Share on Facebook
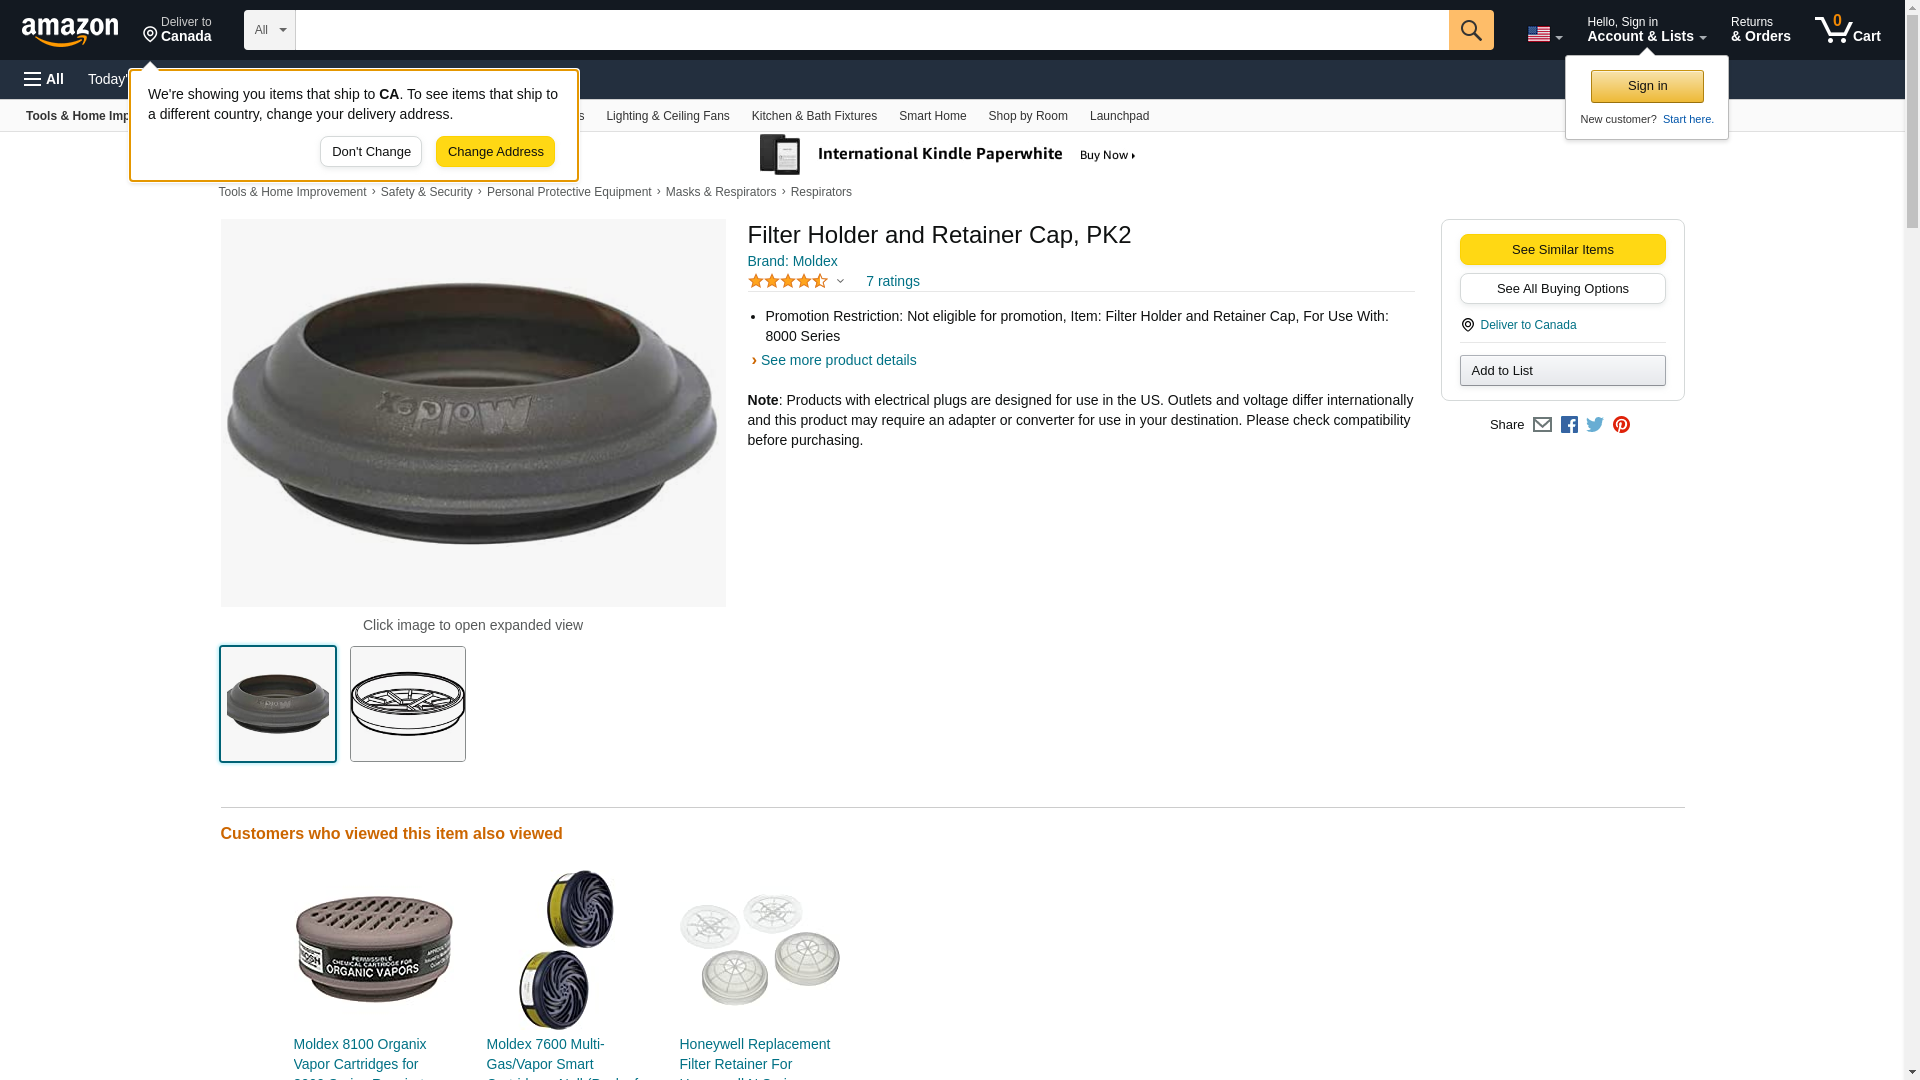Screen dimensions: 1920x1080 1569,425
